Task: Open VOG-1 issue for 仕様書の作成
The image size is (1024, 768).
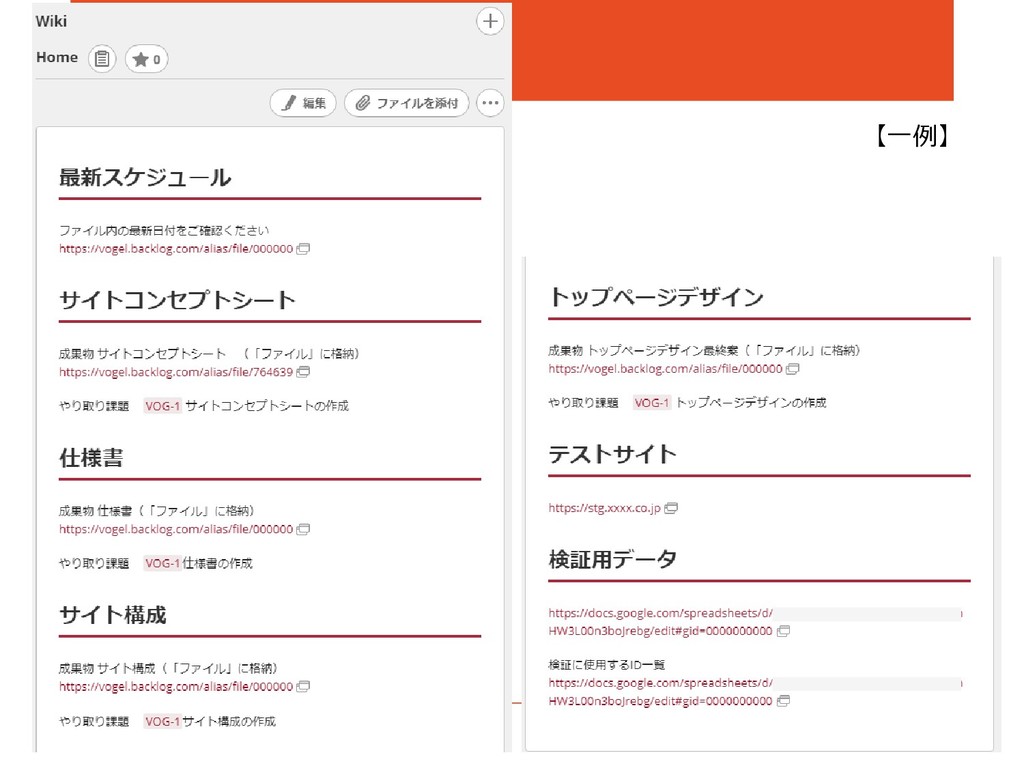Action: coord(162,564)
